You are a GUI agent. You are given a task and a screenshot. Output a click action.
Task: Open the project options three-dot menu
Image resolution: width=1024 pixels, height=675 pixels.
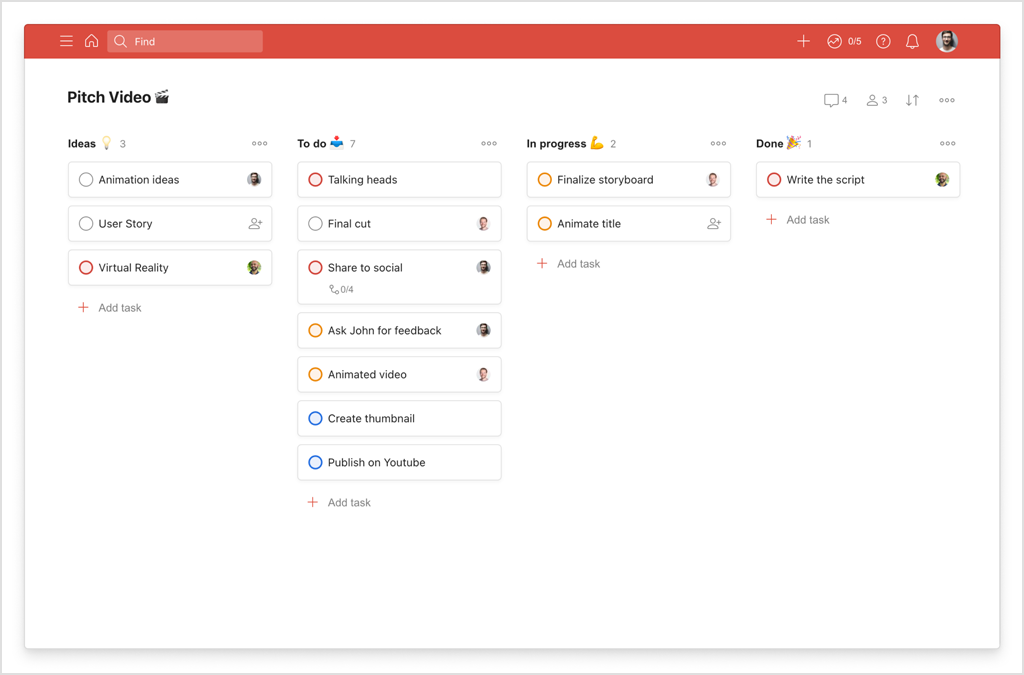pyautogui.click(x=946, y=100)
